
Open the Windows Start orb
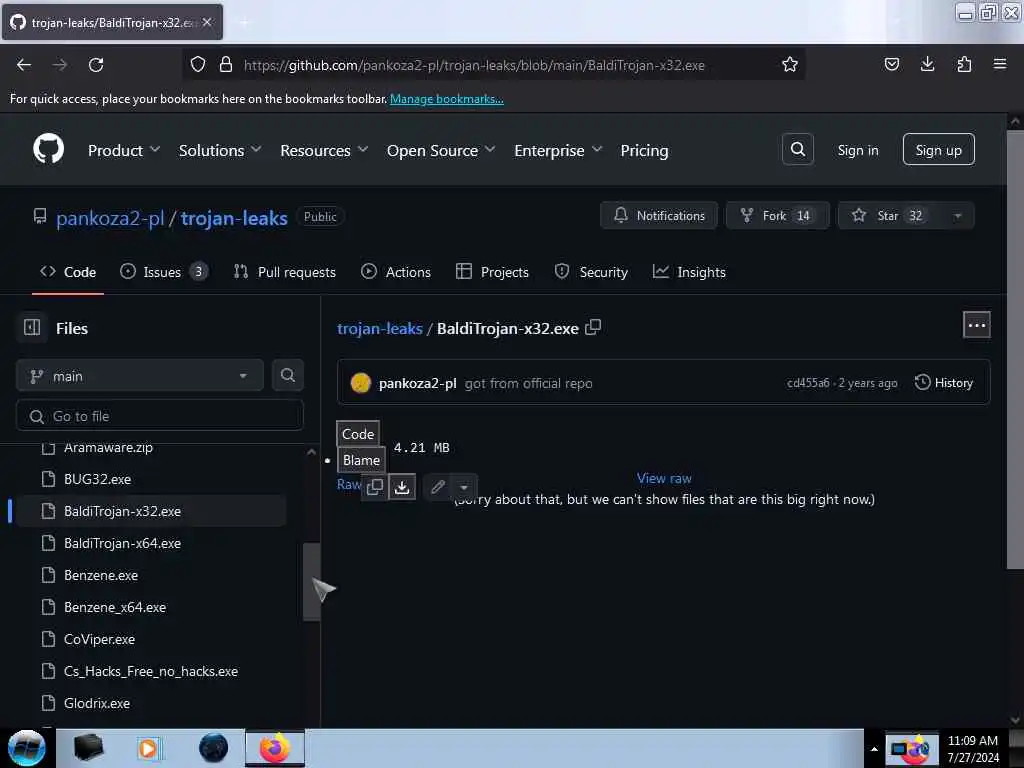(27, 748)
